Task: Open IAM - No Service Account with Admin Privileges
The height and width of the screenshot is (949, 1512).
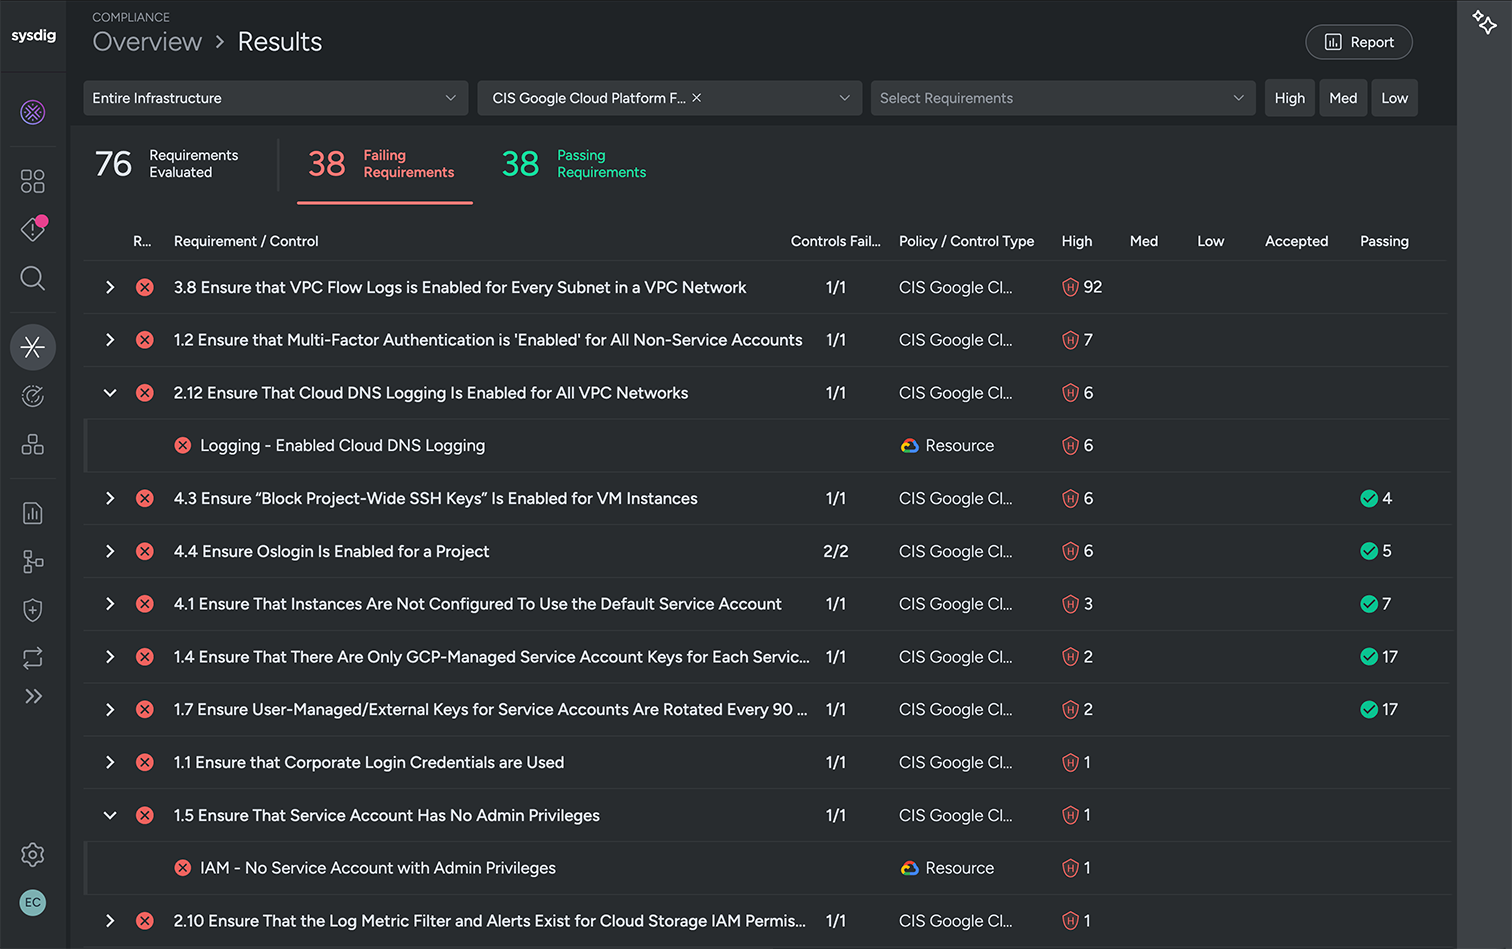Action: coord(378,869)
